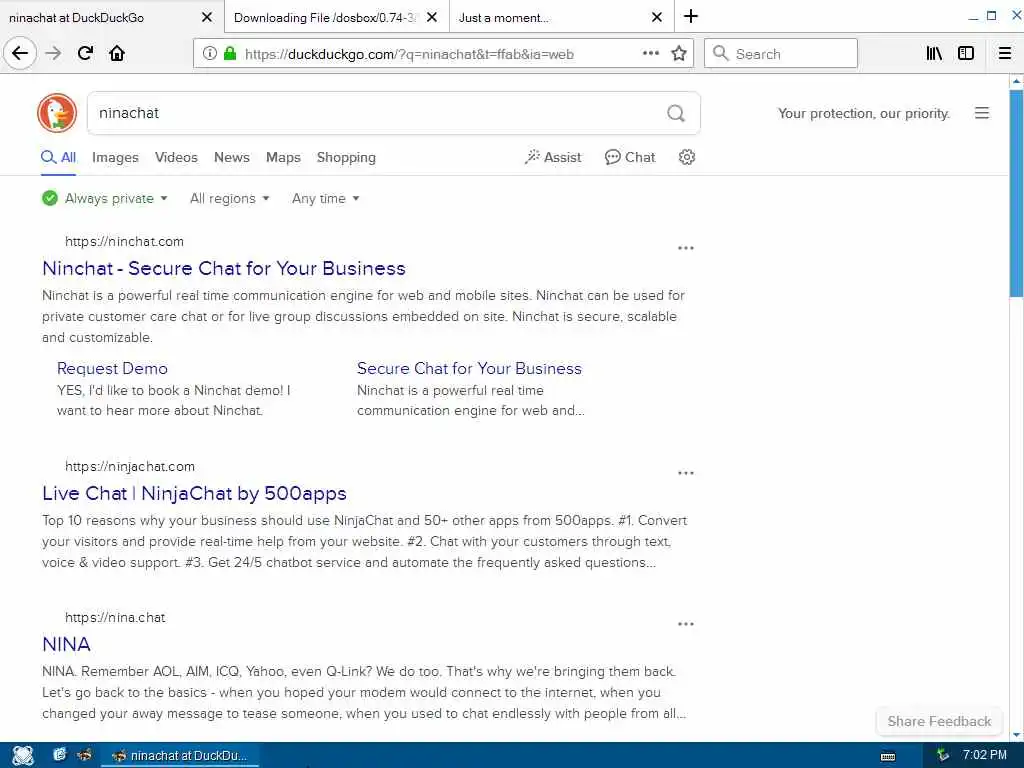Show site information icon in address bar

210,53
